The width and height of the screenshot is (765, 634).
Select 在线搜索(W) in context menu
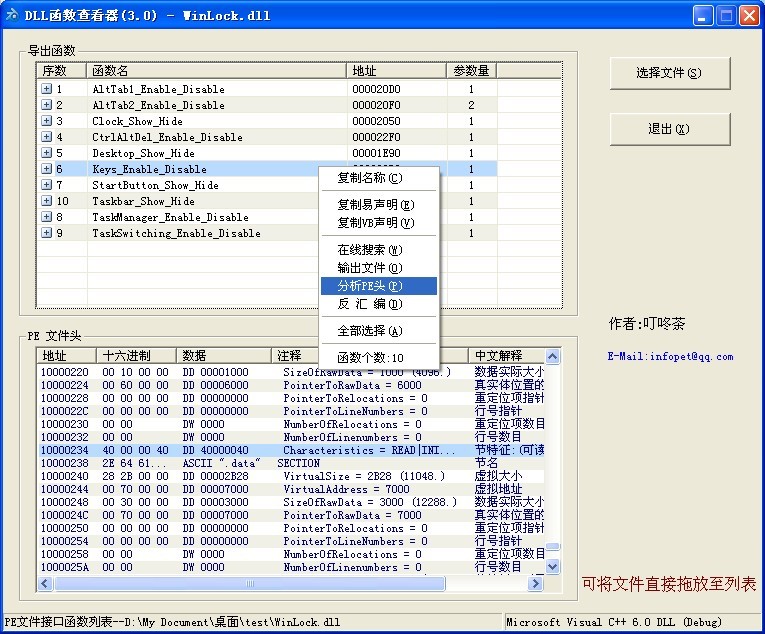coord(379,250)
